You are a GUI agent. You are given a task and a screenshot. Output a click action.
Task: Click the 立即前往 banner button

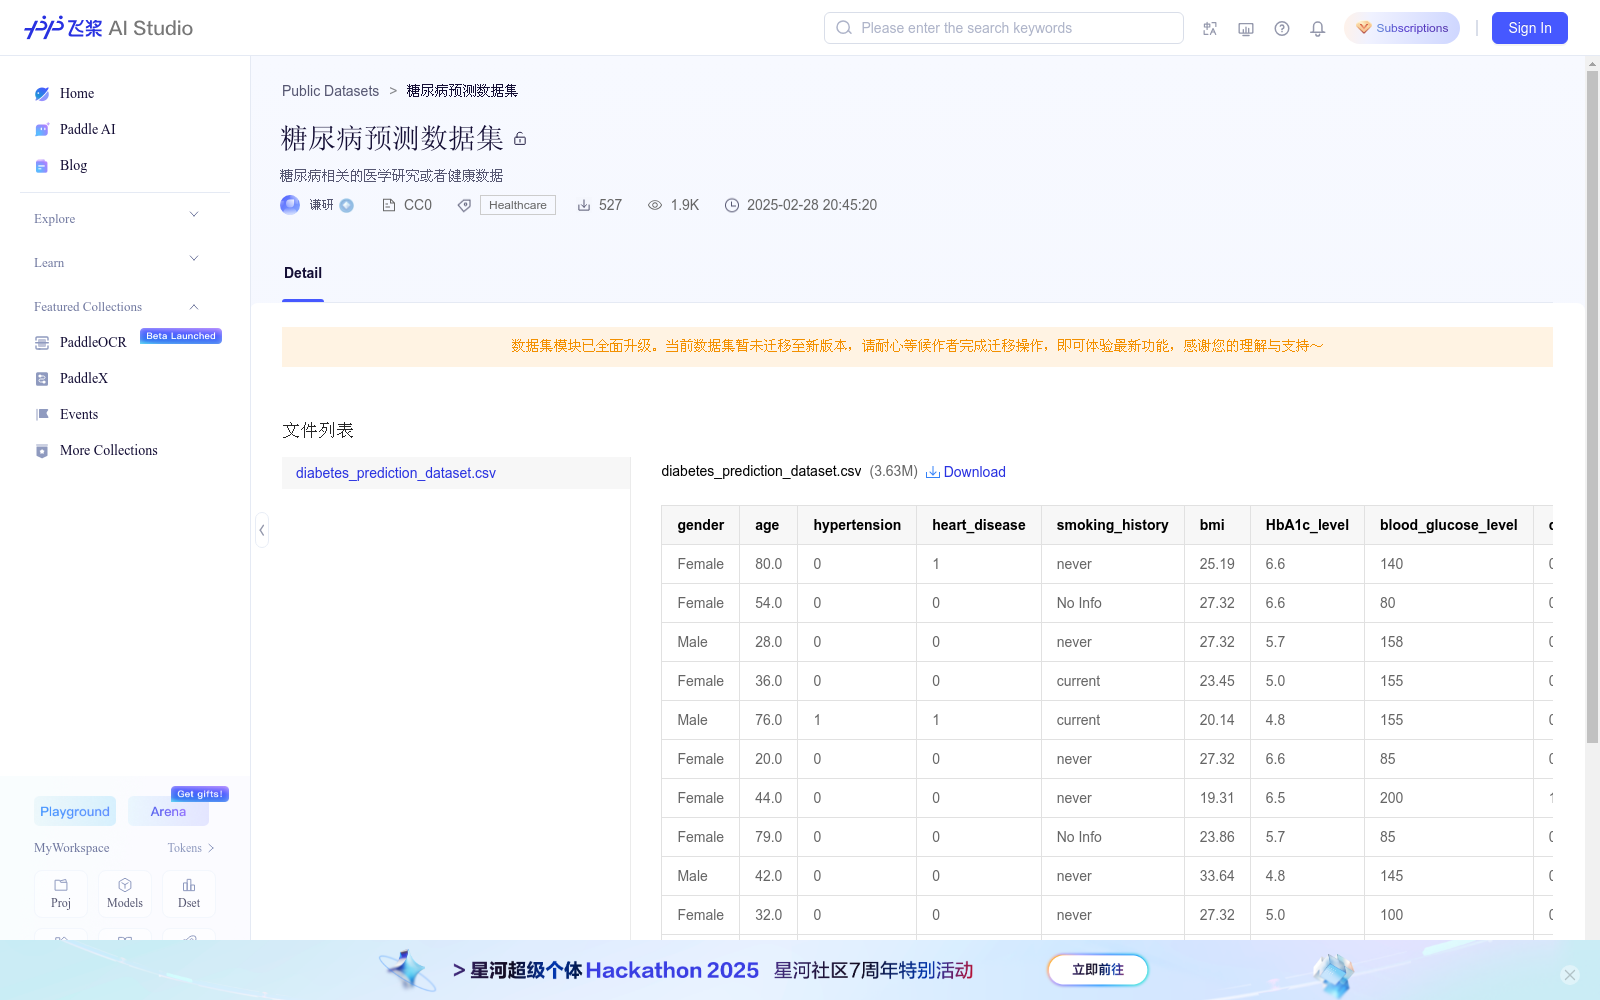1098,970
